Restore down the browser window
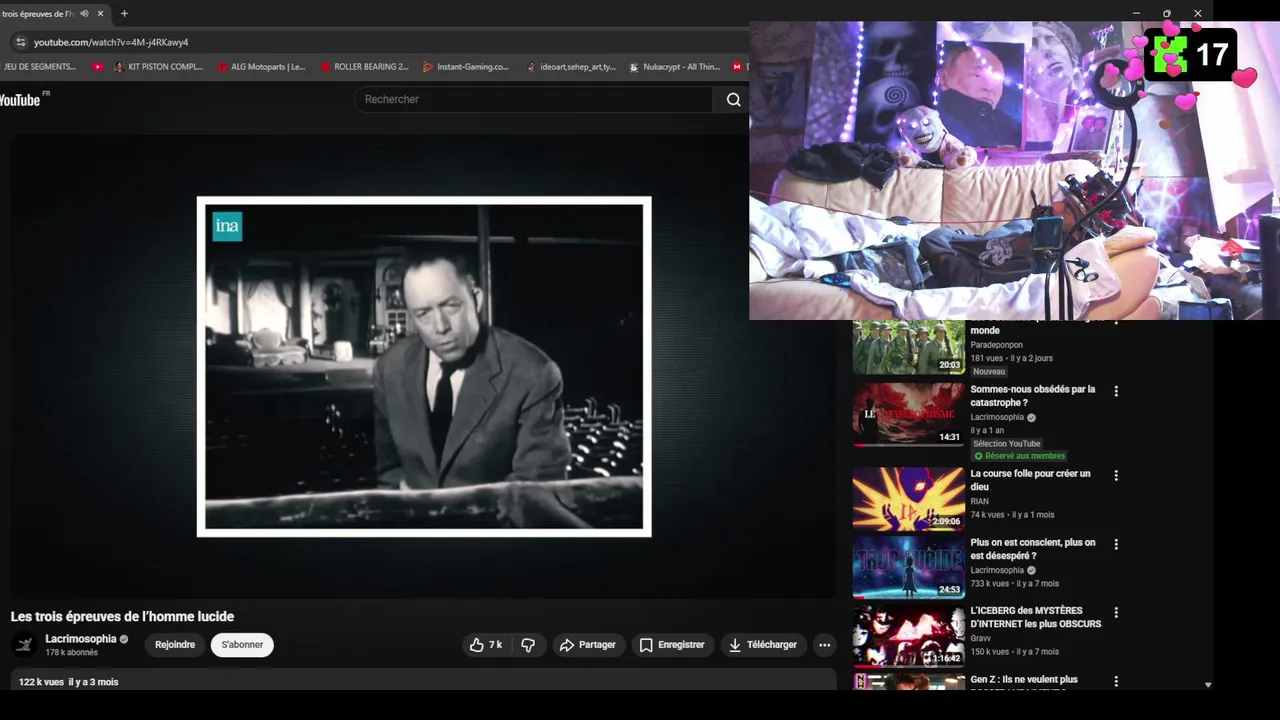 point(1167,13)
